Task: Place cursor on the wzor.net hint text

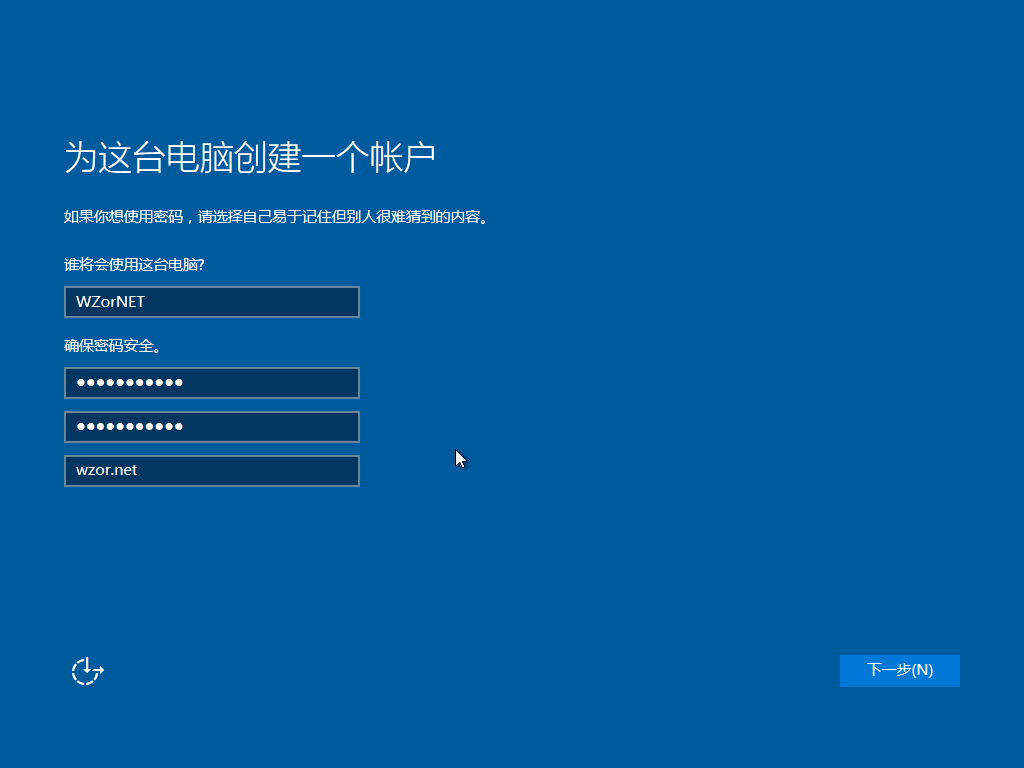Action: (107, 471)
